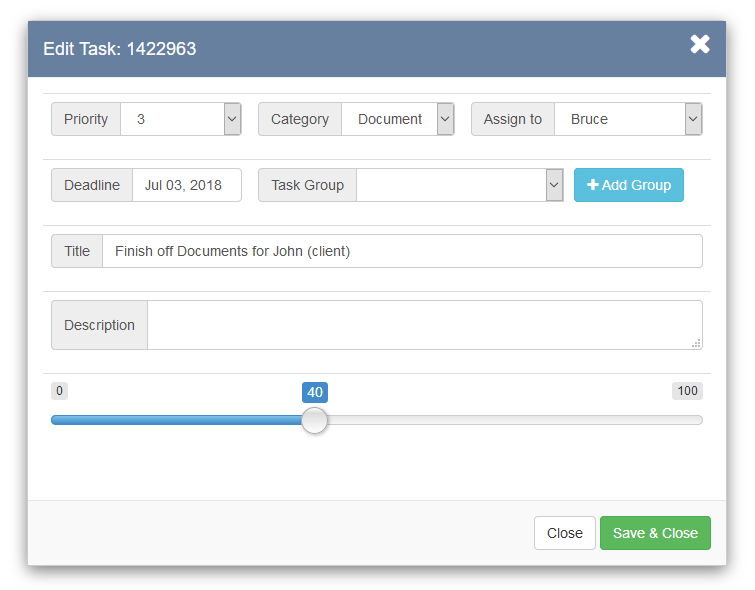Click the Close button
The width and height of the screenshot is (755, 590).
click(x=565, y=533)
